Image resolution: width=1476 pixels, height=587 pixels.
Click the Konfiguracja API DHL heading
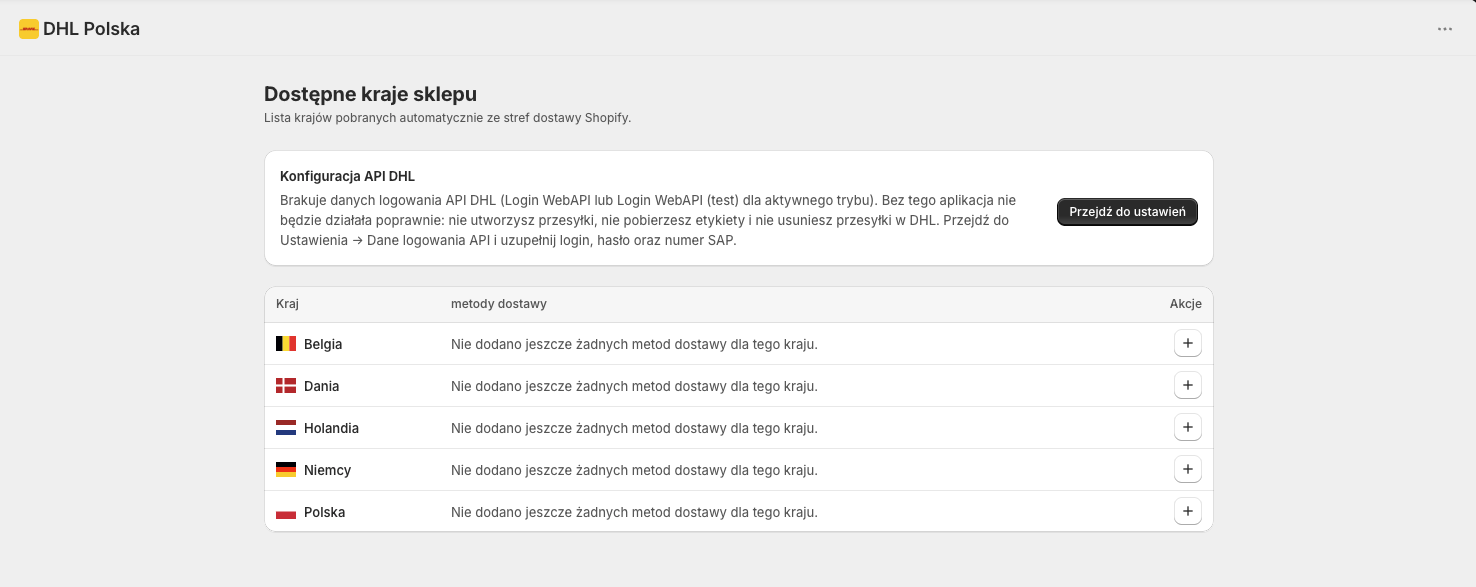coord(347,176)
